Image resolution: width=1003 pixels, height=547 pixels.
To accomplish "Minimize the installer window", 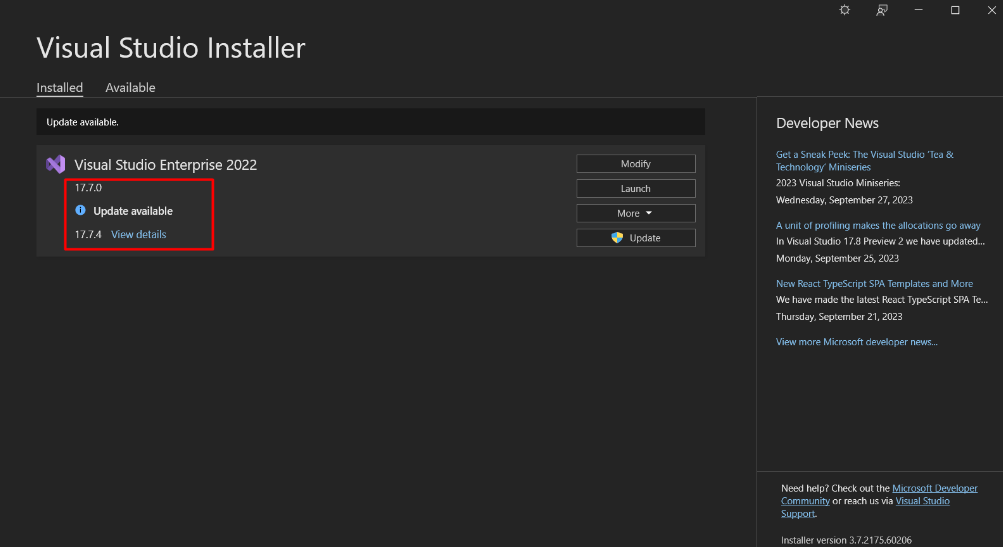I will pyautogui.click(x=919, y=10).
